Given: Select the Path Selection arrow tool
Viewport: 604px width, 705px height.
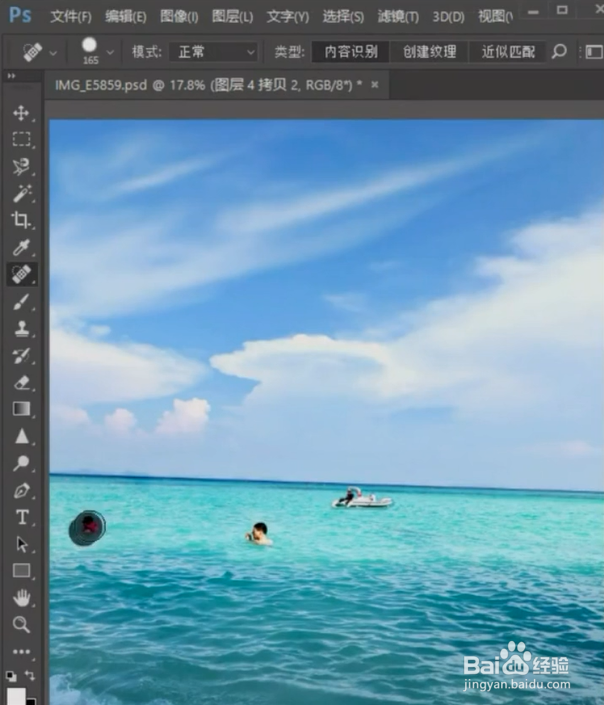Looking at the screenshot, I should pos(21,544).
